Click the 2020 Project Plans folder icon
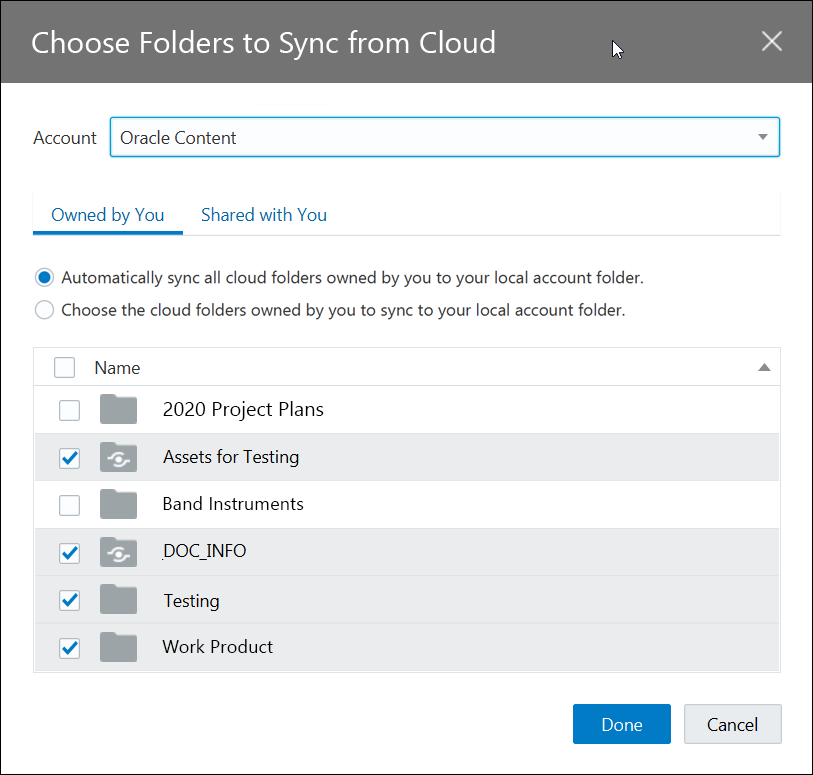813x775 pixels. [118, 409]
